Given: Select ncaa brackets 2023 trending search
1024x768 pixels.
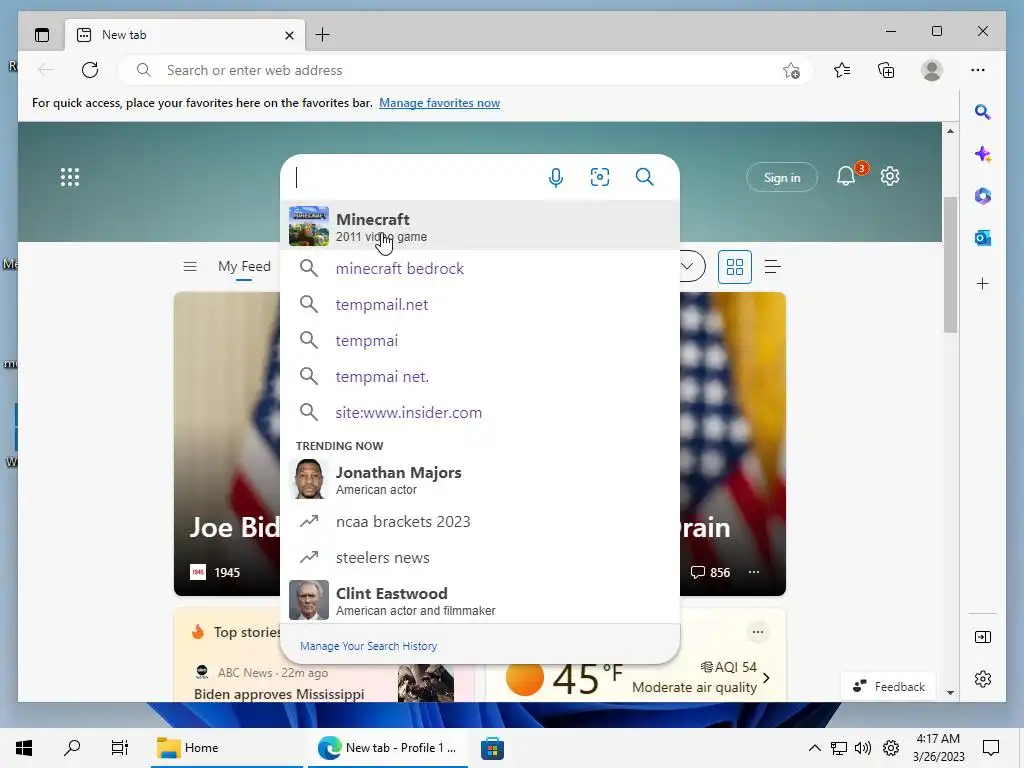Looking at the screenshot, I should pyautogui.click(x=480, y=521).
